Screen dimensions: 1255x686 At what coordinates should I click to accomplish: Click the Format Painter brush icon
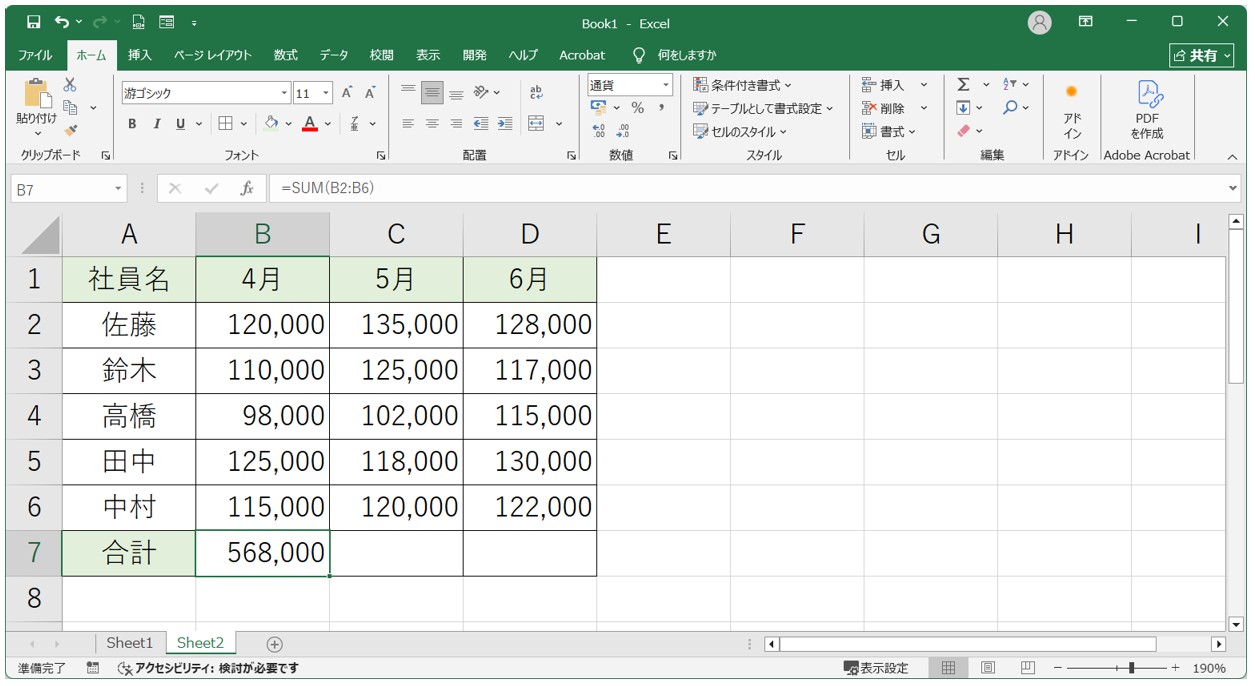coord(70,129)
